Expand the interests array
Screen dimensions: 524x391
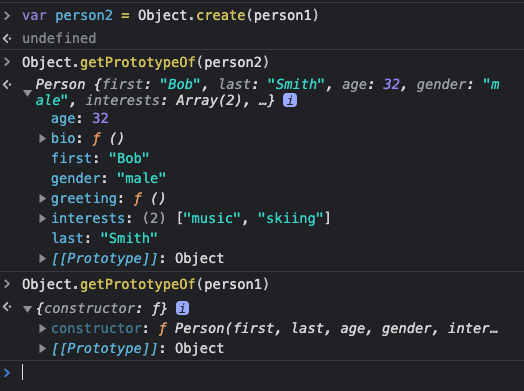42,219
